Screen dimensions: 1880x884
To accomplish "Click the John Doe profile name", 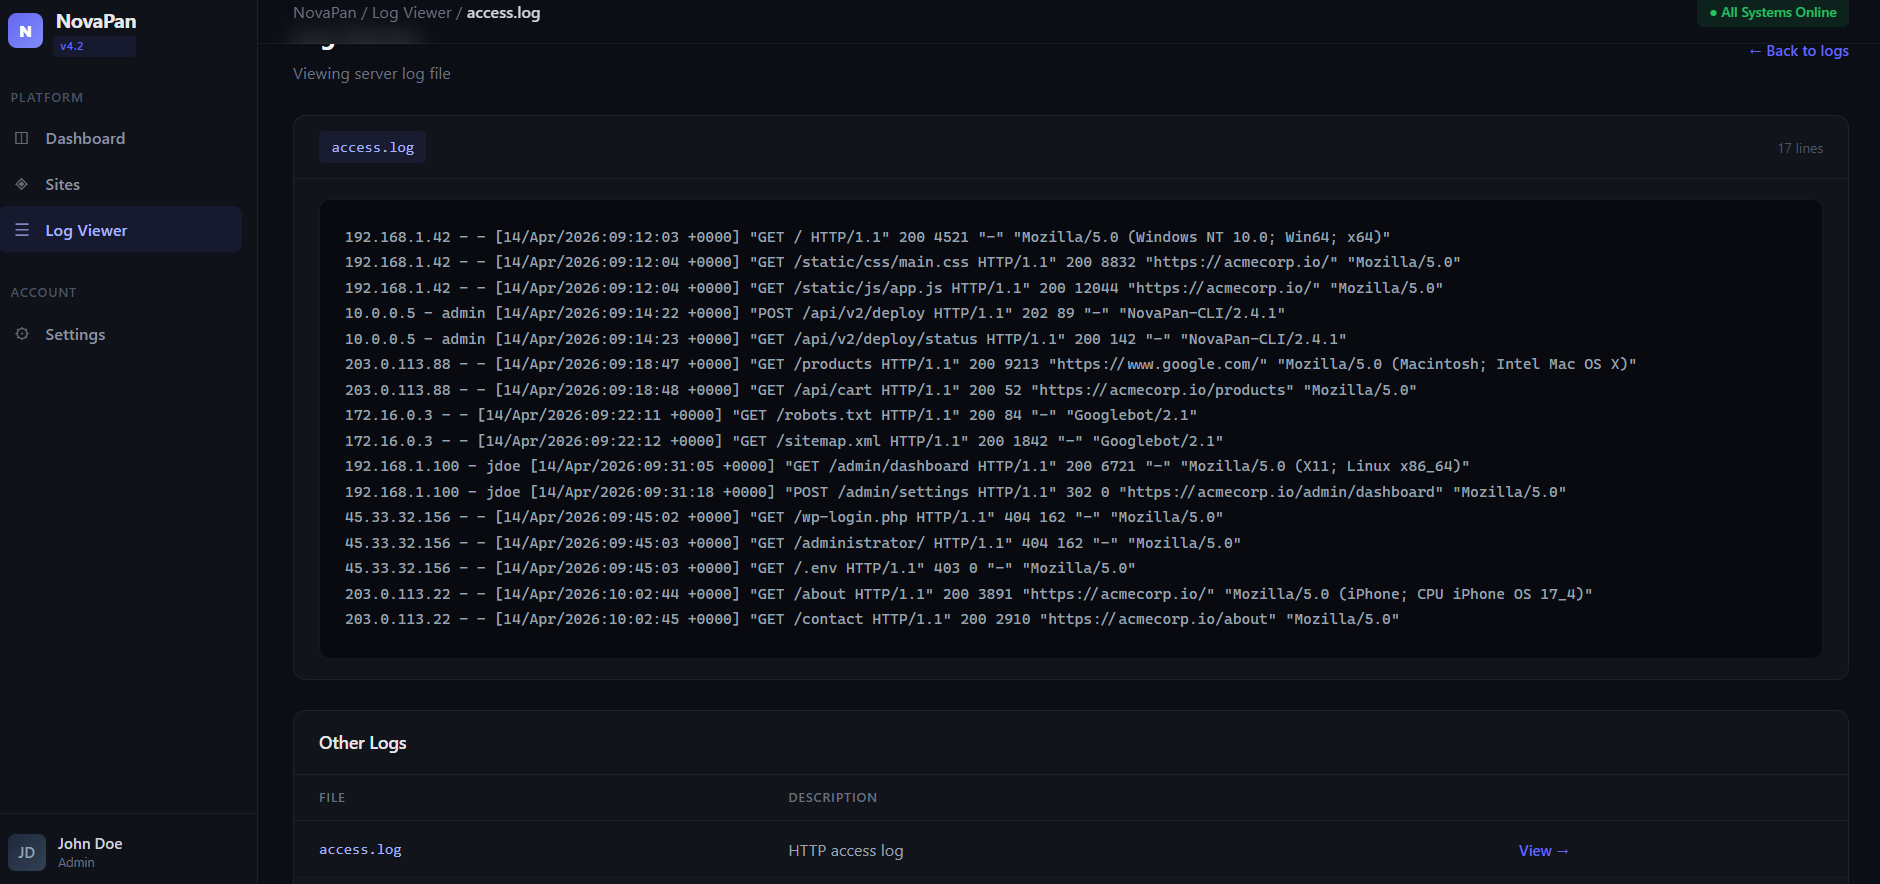I will pos(90,843).
